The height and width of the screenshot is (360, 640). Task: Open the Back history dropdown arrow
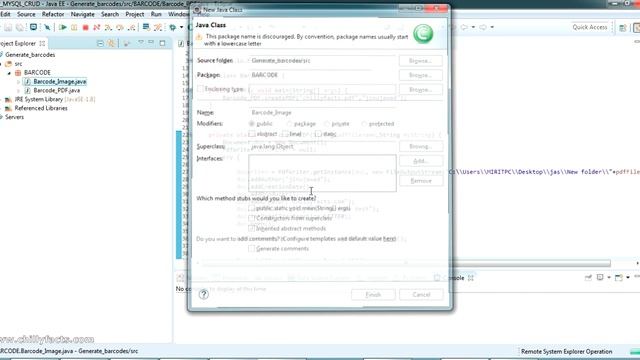coord(473,27)
